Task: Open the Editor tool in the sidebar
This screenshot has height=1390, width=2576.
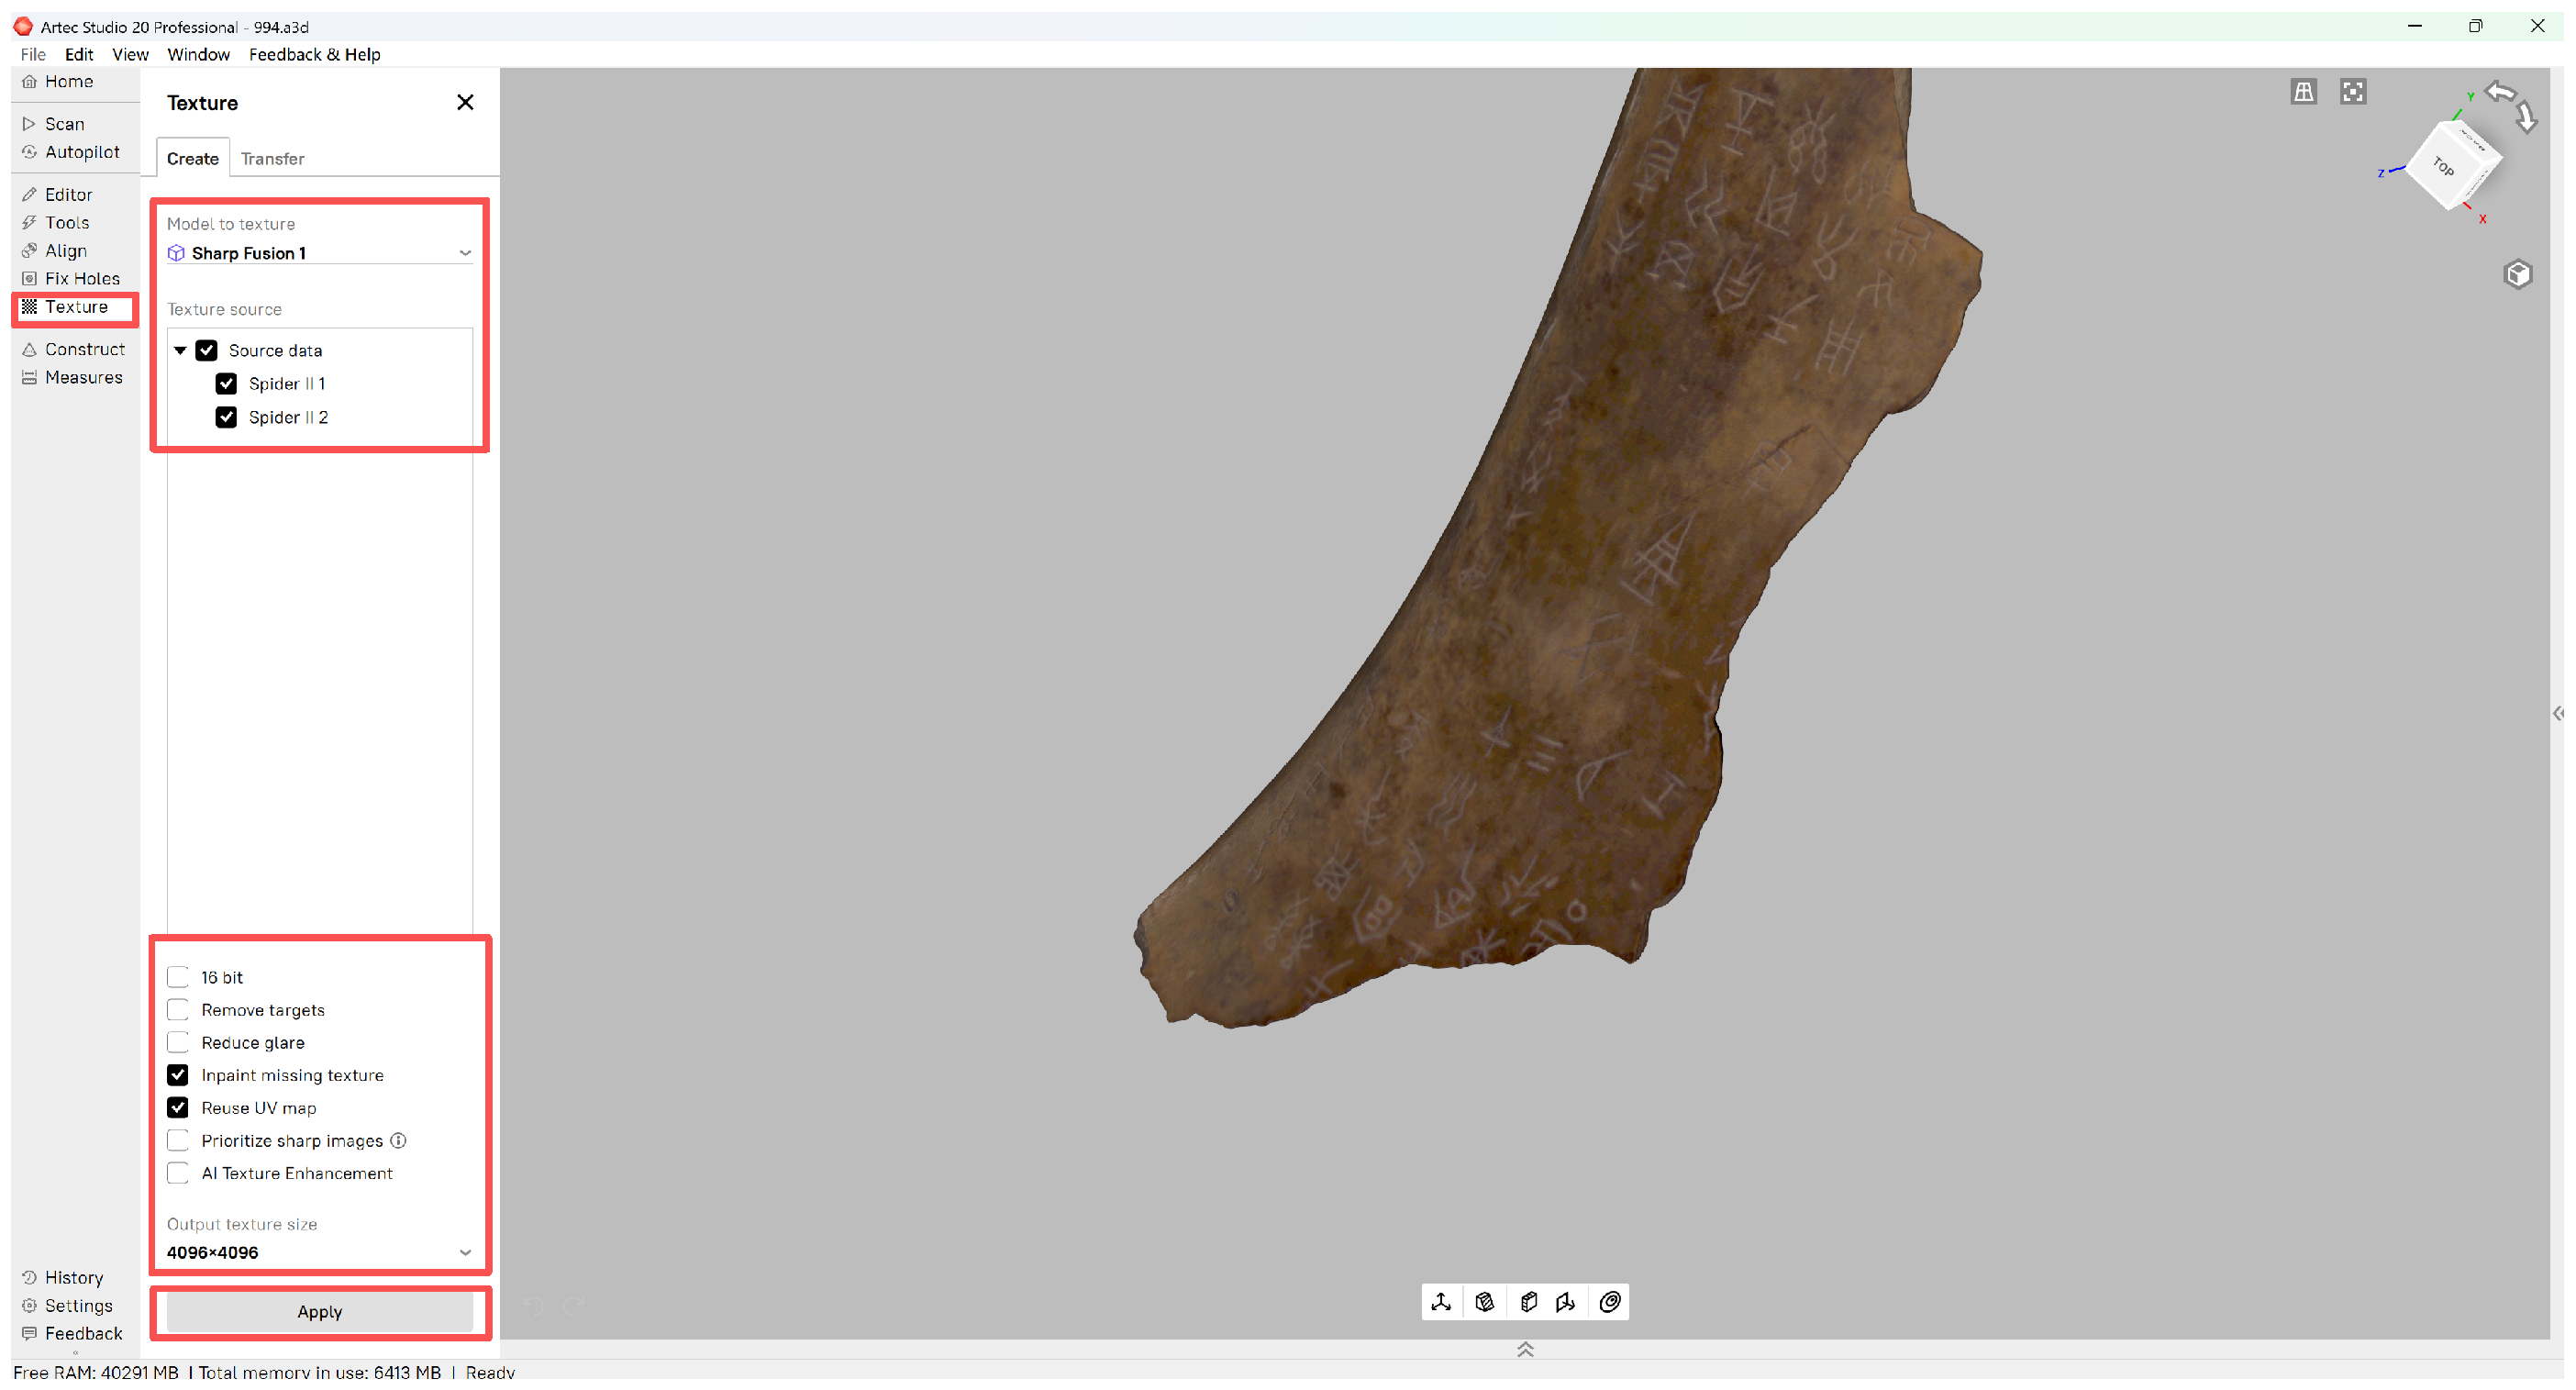Action: pyautogui.click(x=58, y=195)
